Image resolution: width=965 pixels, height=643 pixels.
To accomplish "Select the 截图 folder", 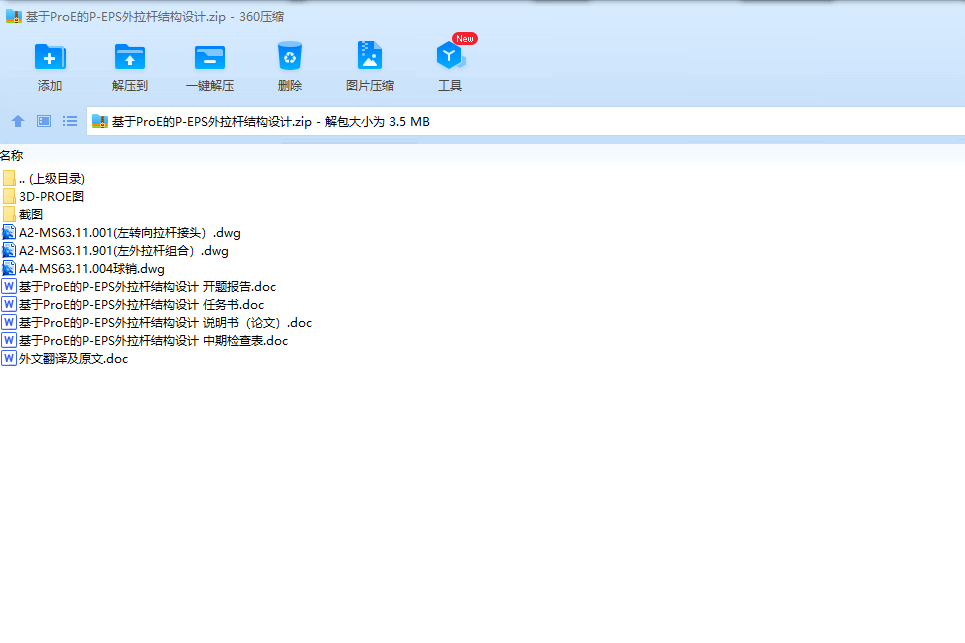I will coord(22,214).
